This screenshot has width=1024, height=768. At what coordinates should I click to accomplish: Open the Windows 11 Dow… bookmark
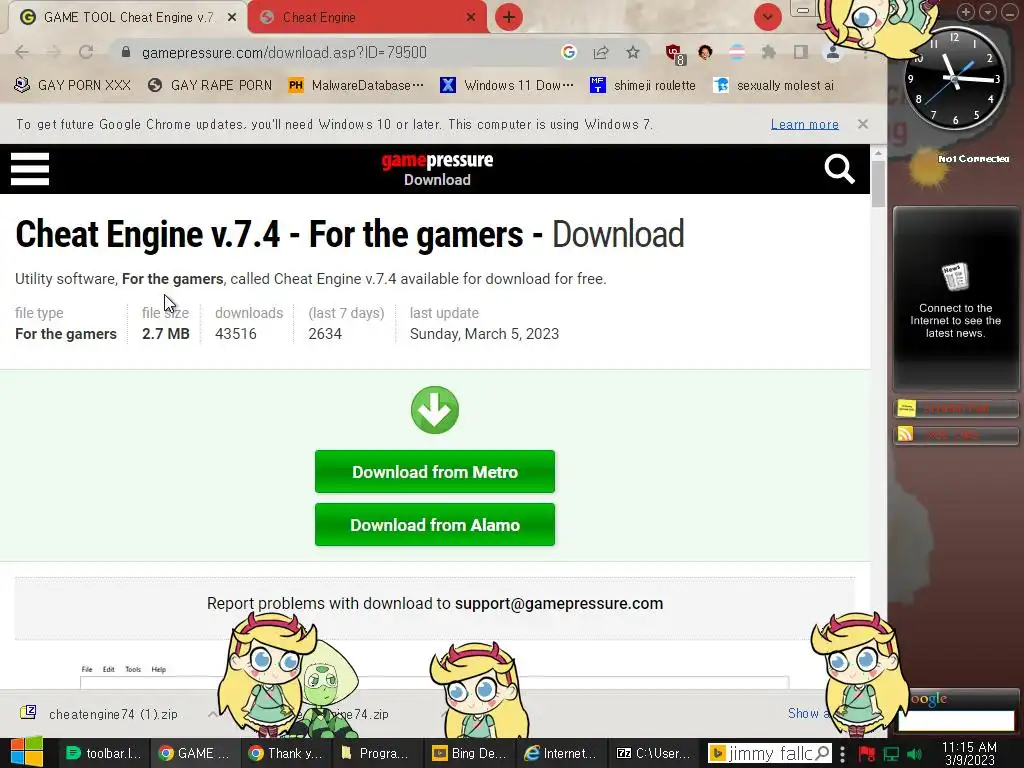(x=507, y=85)
